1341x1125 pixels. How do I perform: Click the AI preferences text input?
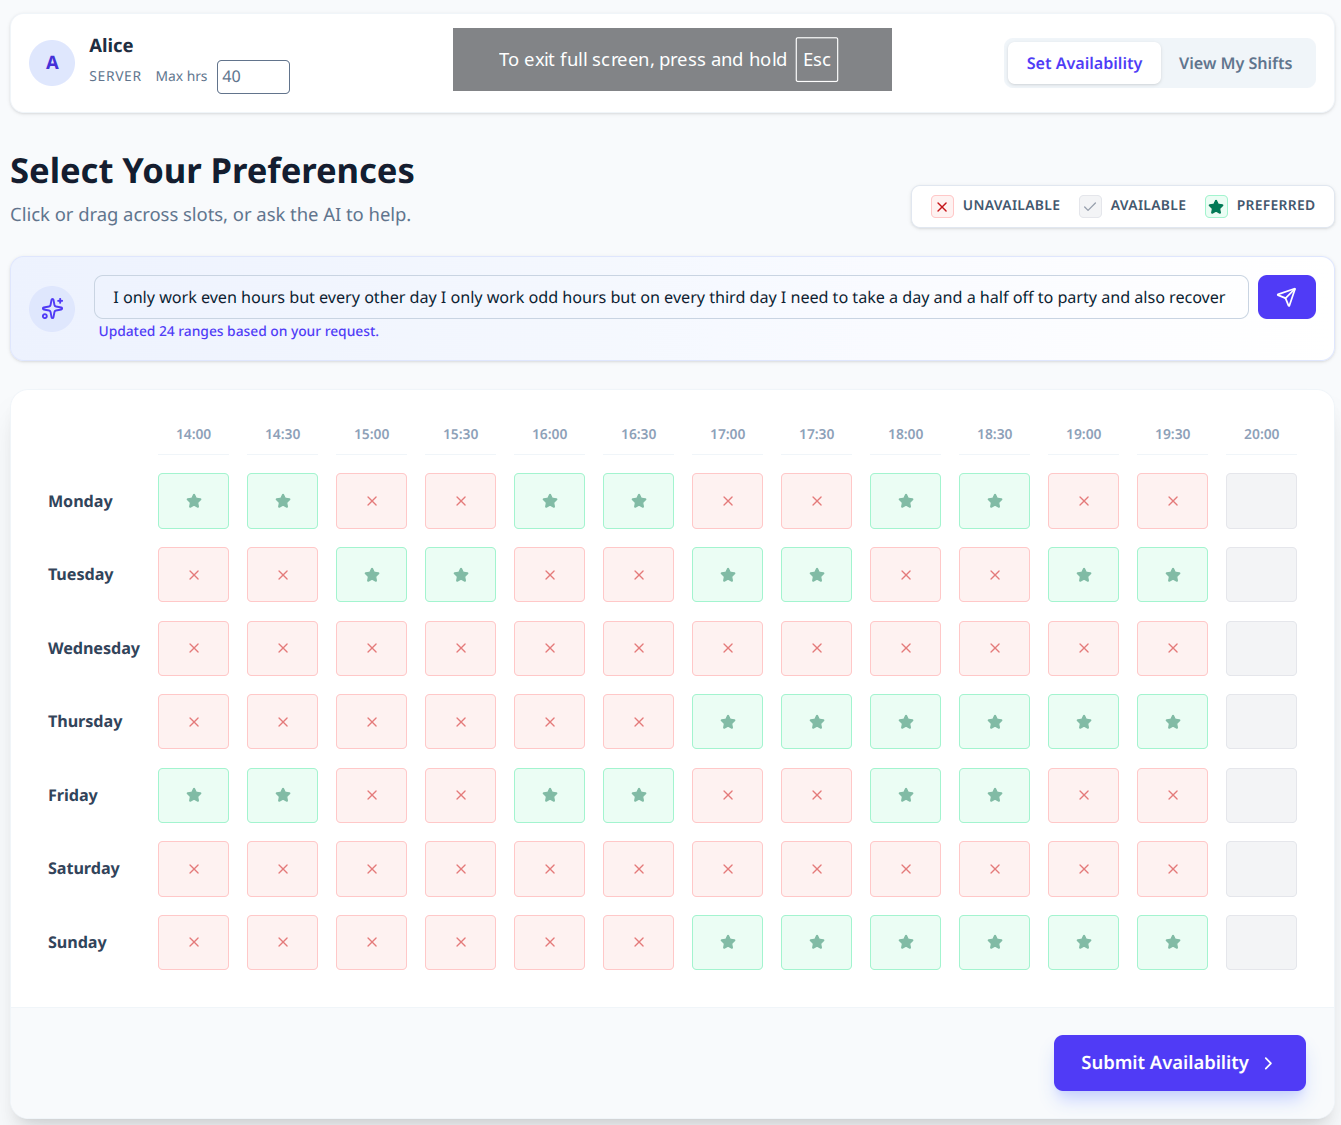pos(670,297)
